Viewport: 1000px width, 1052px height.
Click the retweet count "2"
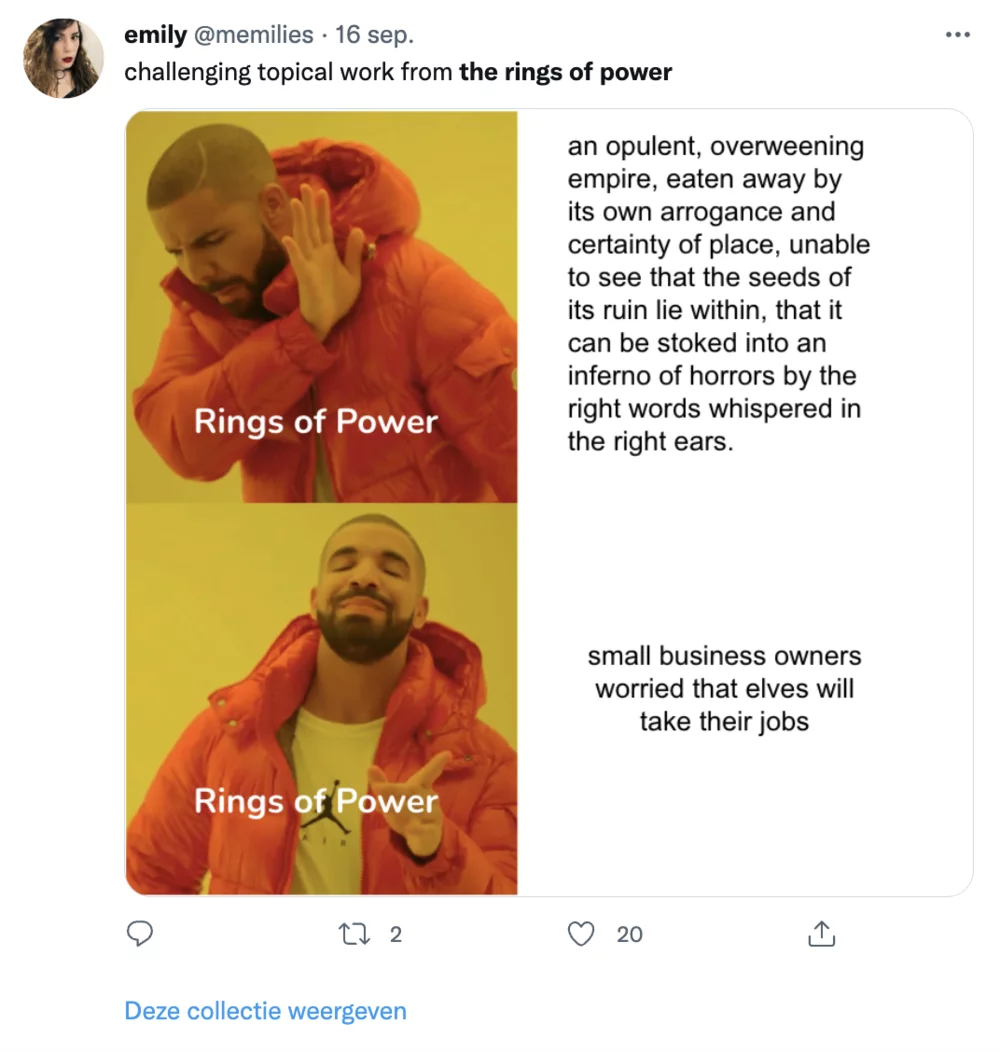[x=395, y=934]
